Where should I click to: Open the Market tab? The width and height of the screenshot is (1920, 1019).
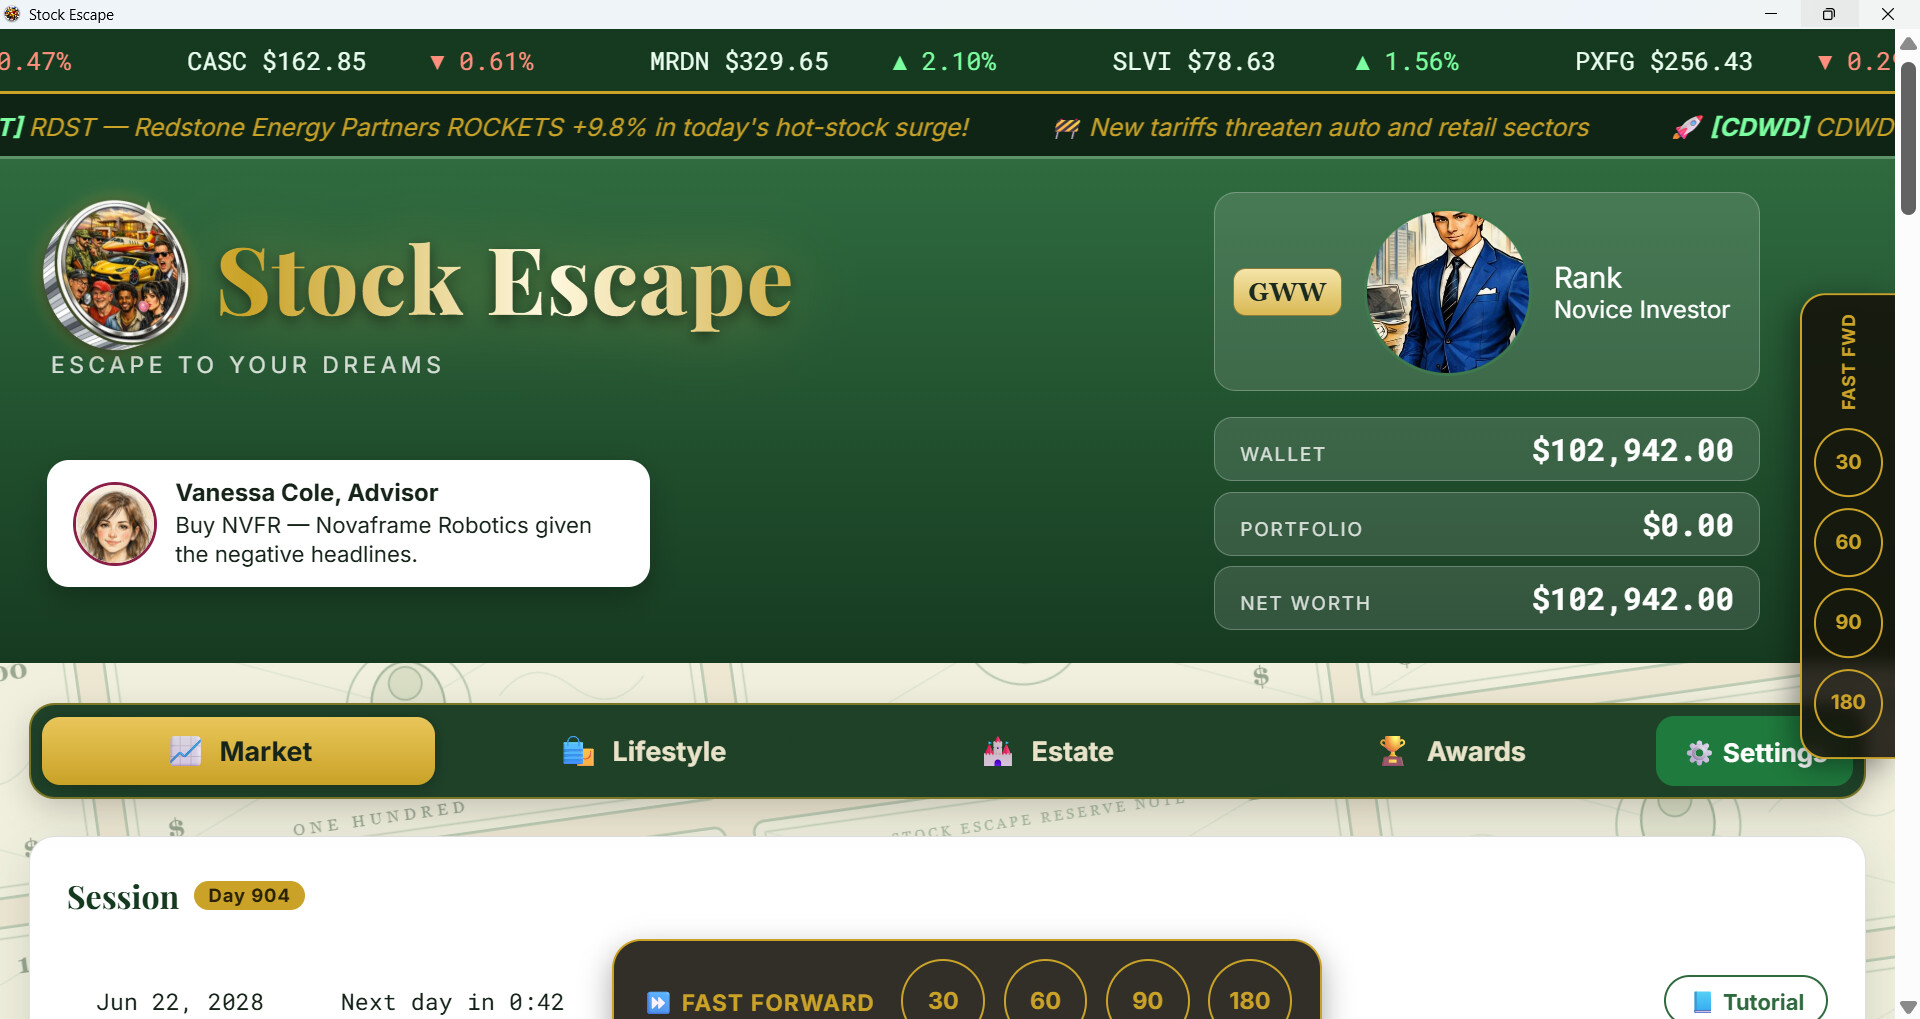coord(239,751)
